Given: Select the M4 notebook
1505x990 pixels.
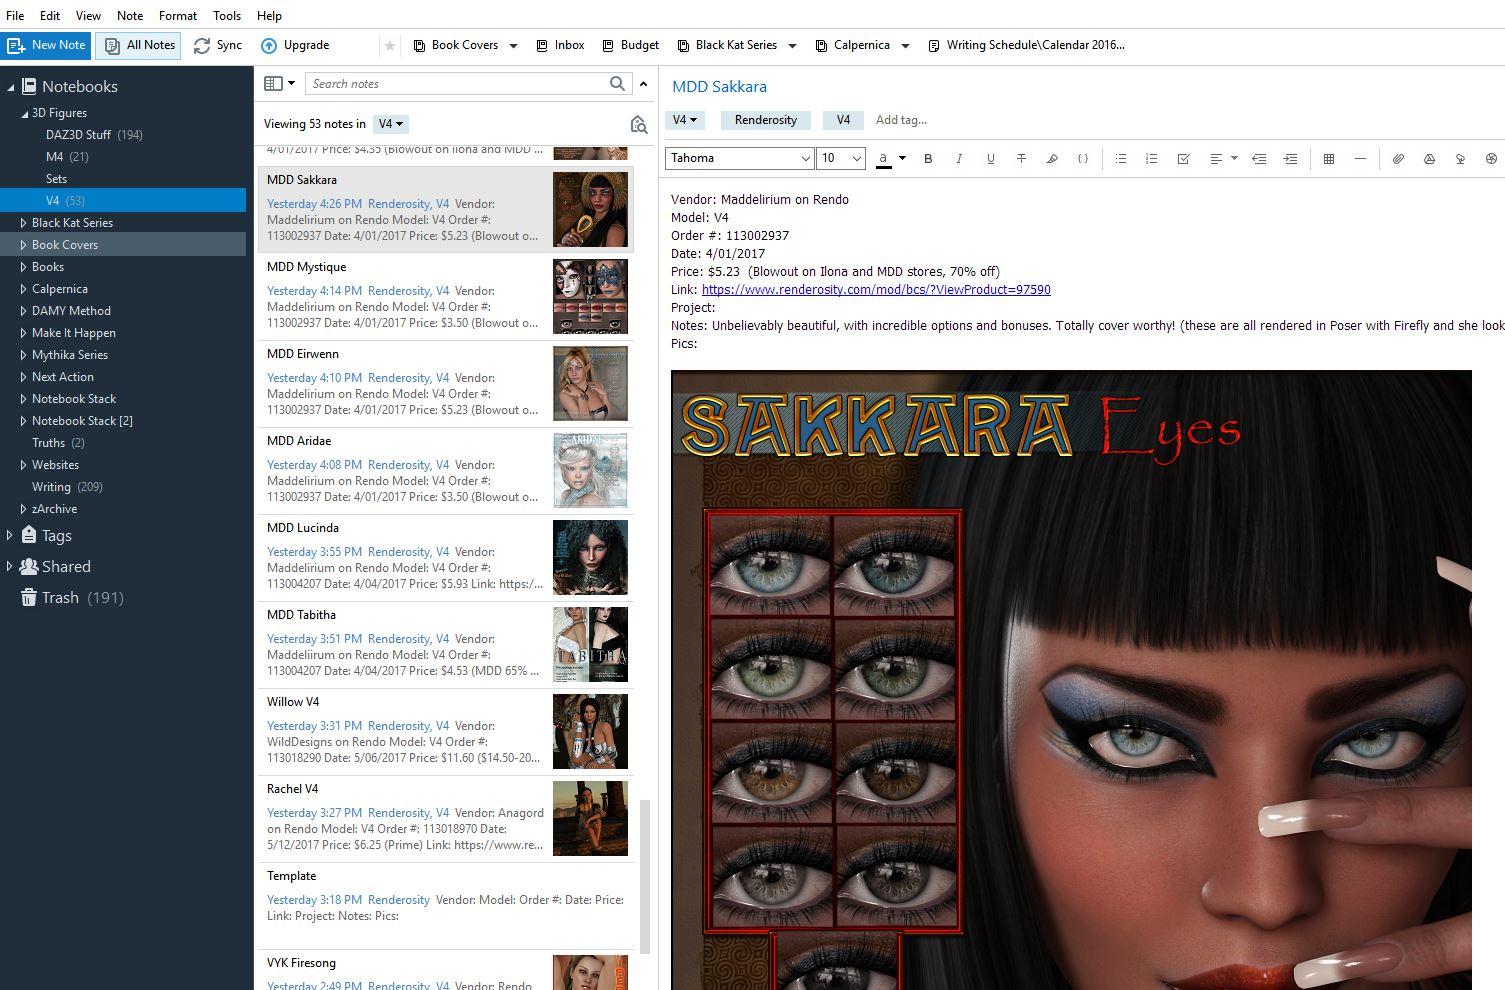Looking at the screenshot, I should [x=67, y=157].
